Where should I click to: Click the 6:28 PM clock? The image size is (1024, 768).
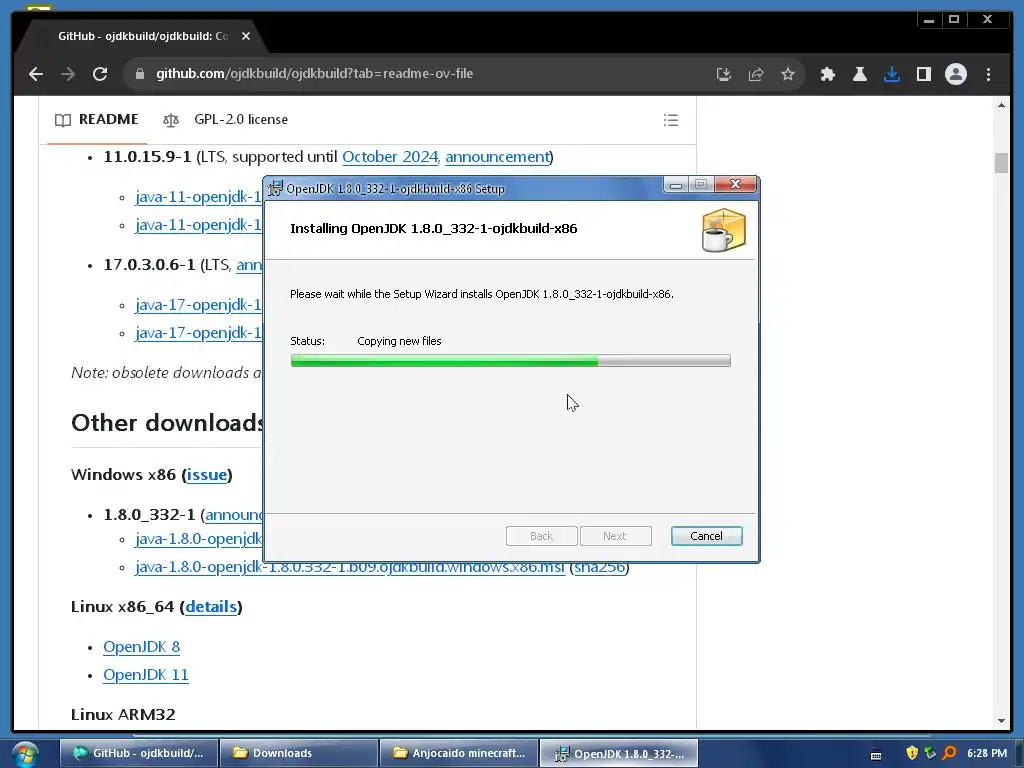click(x=987, y=753)
